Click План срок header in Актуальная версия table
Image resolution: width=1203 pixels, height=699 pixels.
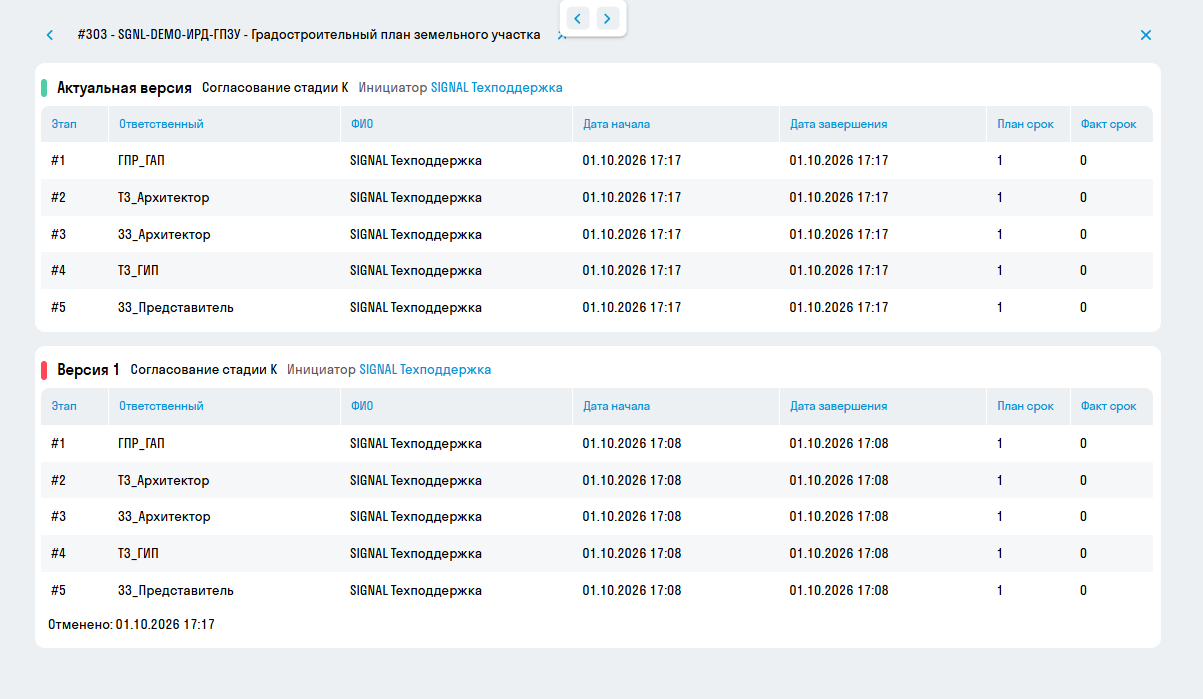tap(1026, 125)
